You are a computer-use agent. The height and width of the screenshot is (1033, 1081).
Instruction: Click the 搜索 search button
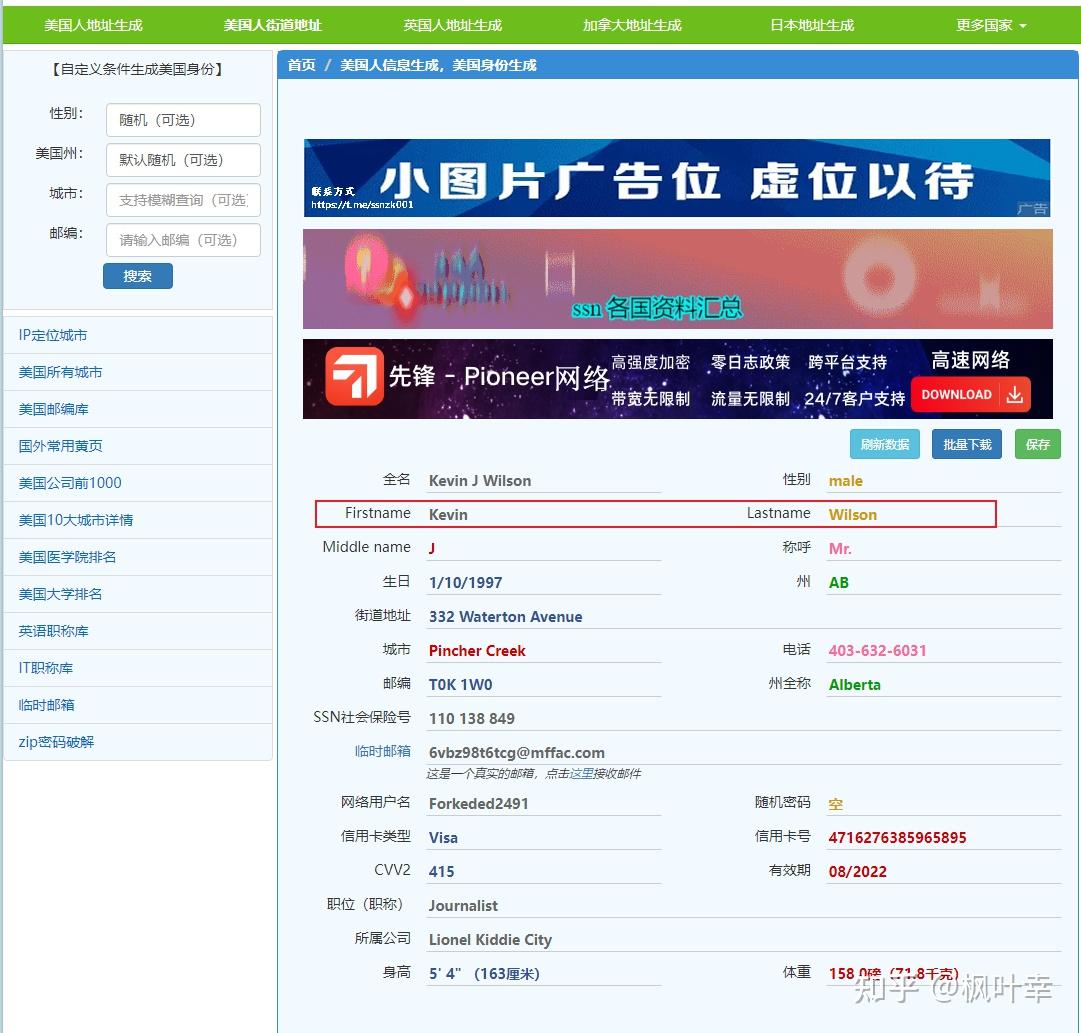(137, 277)
